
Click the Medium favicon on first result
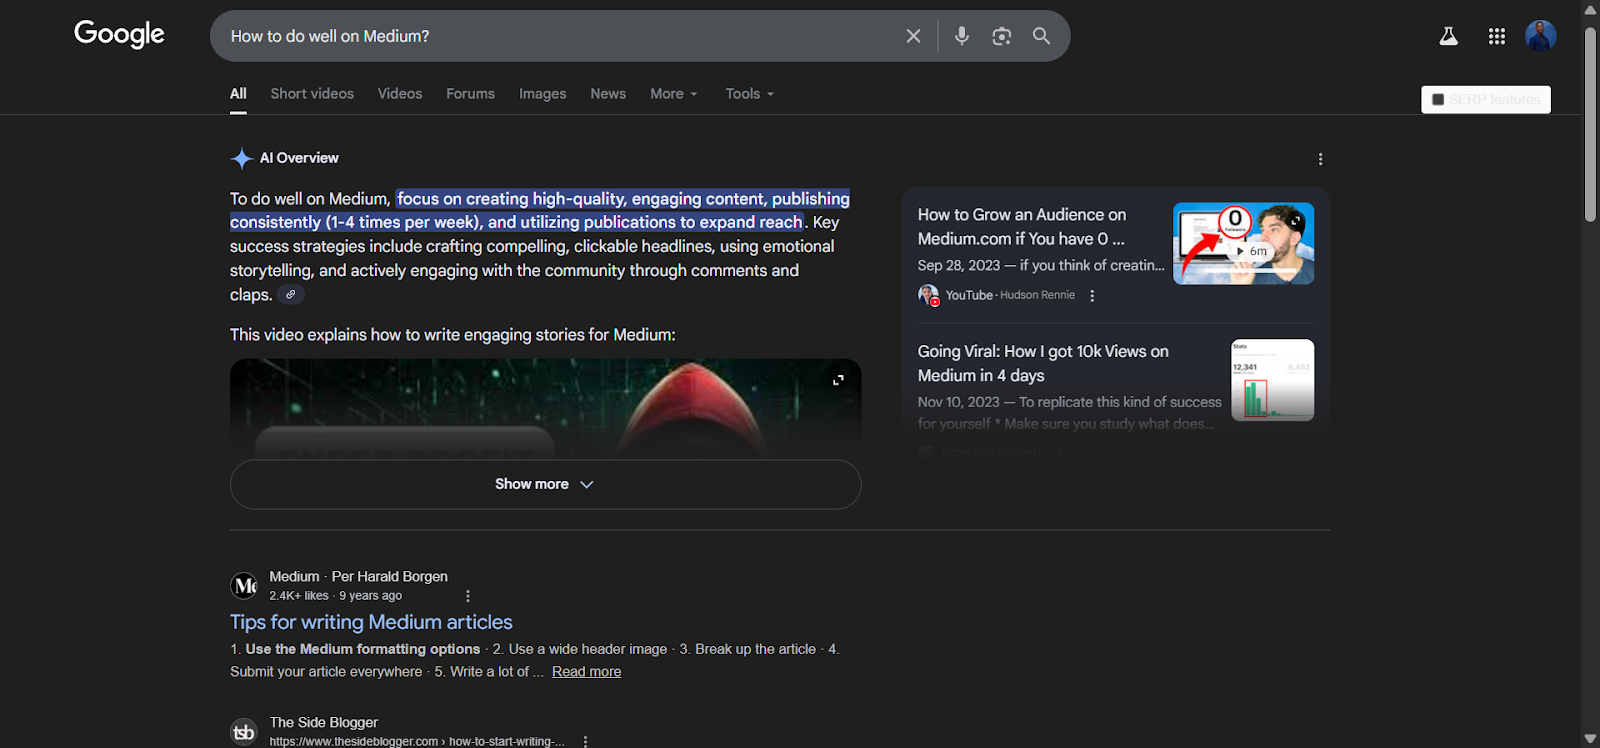tap(244, 586)
